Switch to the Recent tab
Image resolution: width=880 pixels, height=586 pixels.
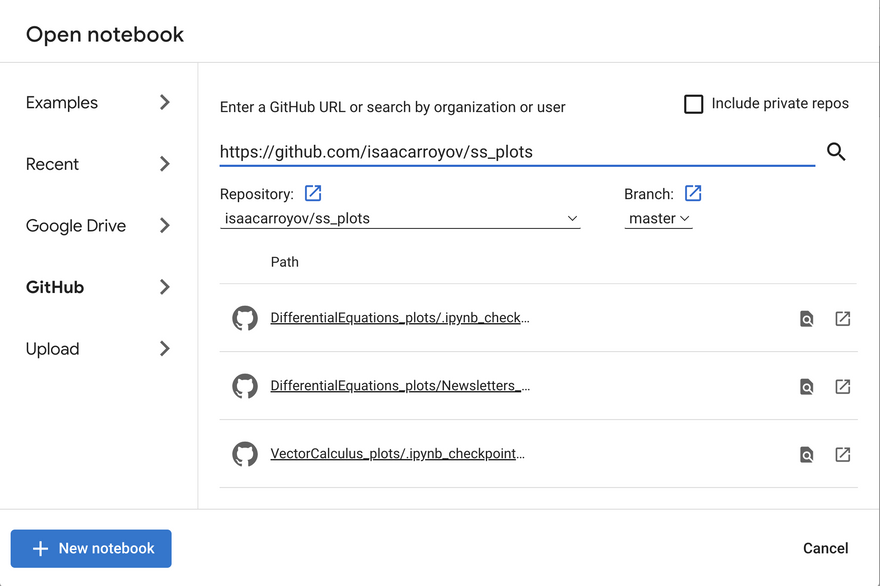(98, 164)
